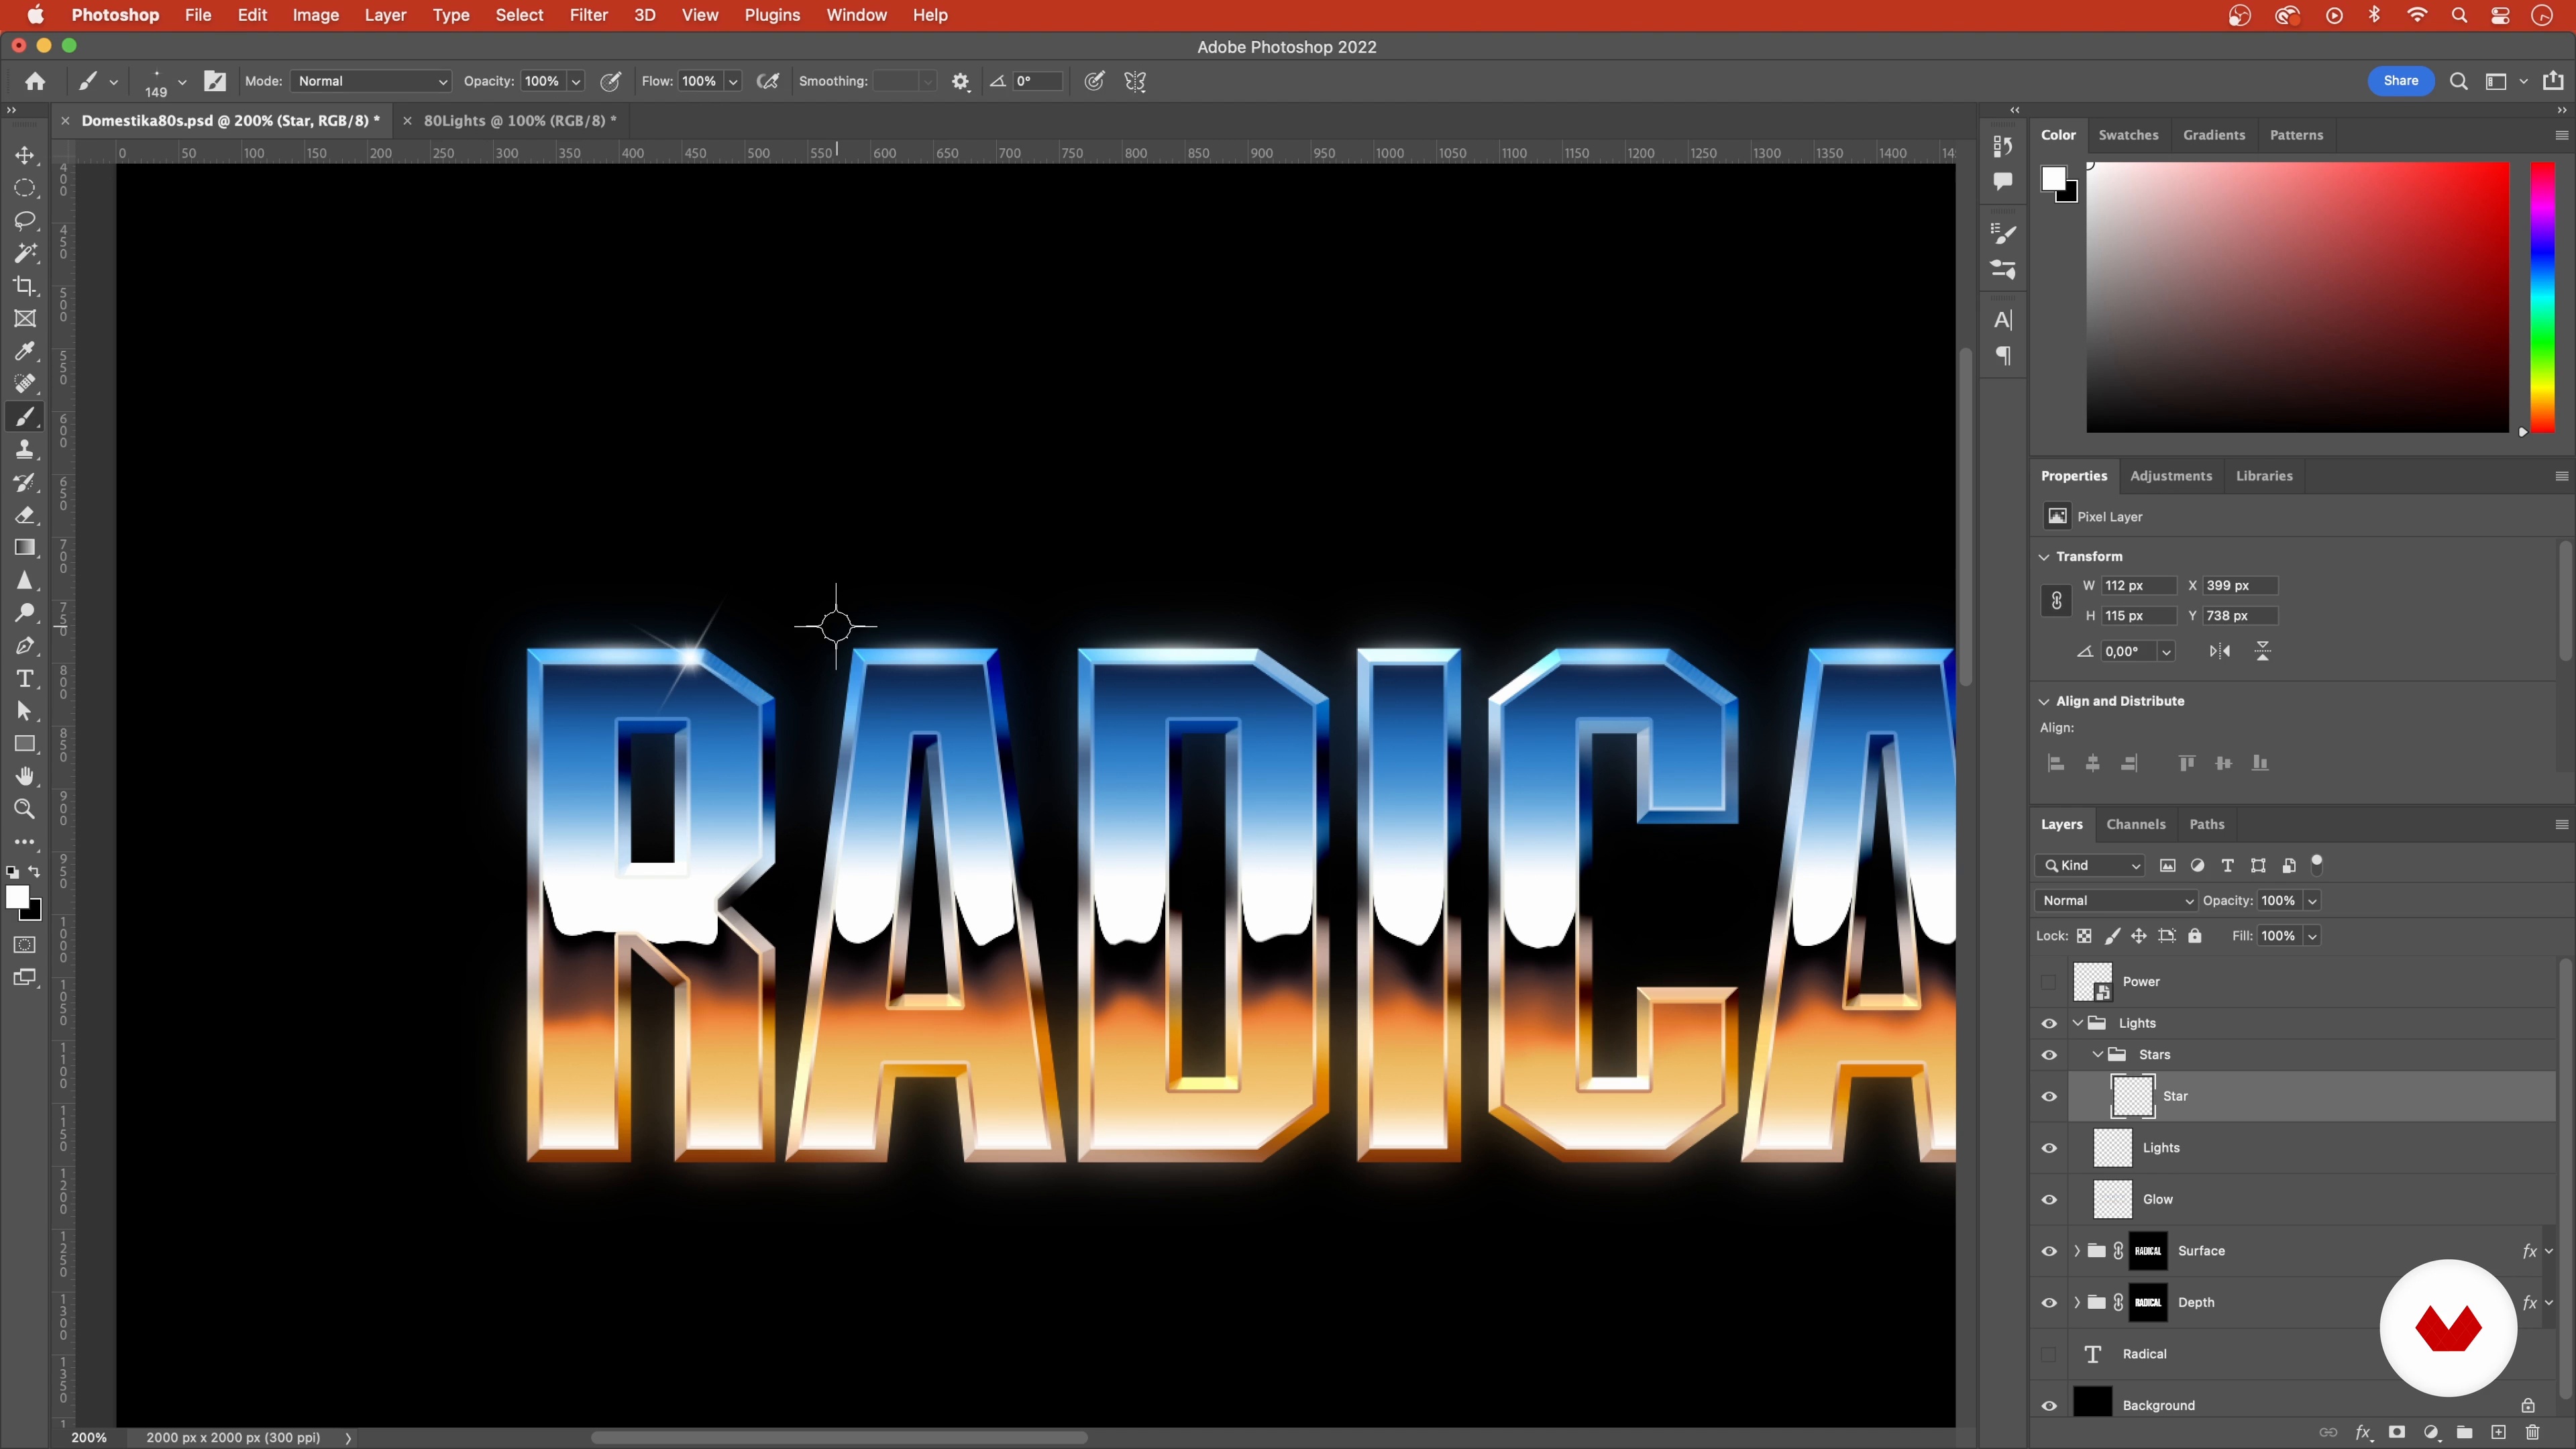The width and height of the screenshot is (2576, 1449).
Task: Select the Horizontal Type tool
Action: click(25, 679)
